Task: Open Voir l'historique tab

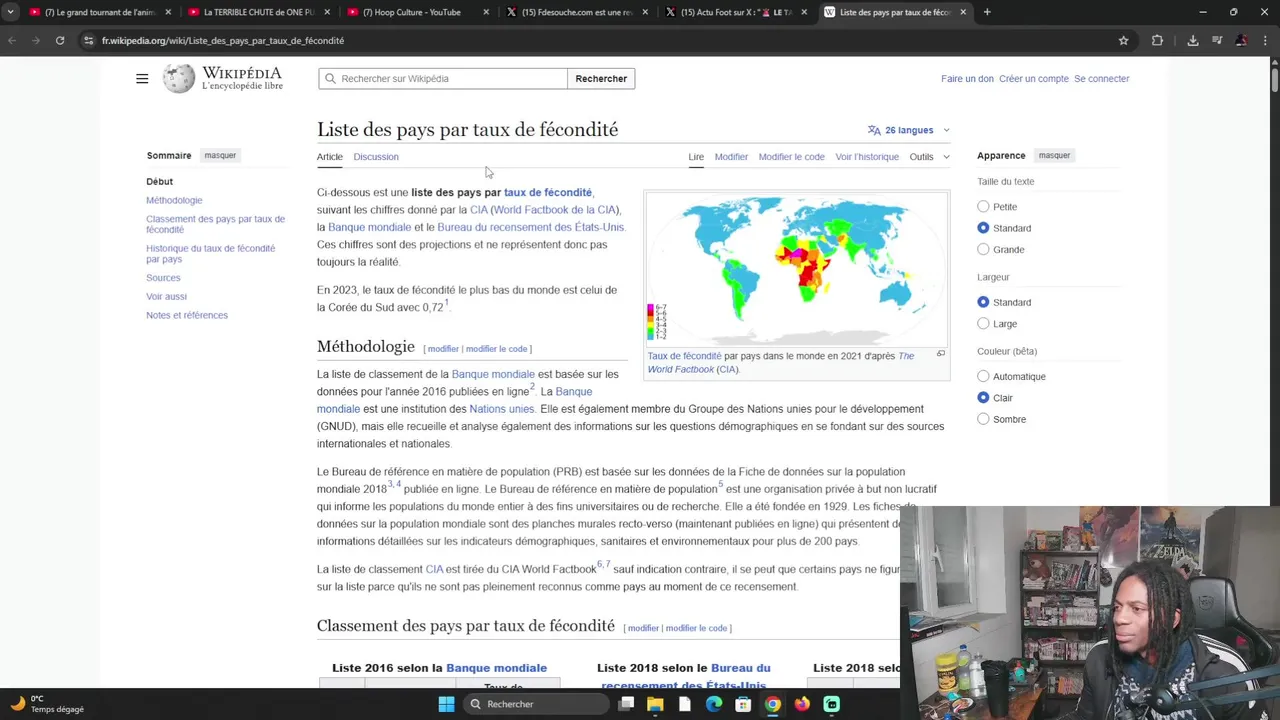Action: [x=867, y=156]
